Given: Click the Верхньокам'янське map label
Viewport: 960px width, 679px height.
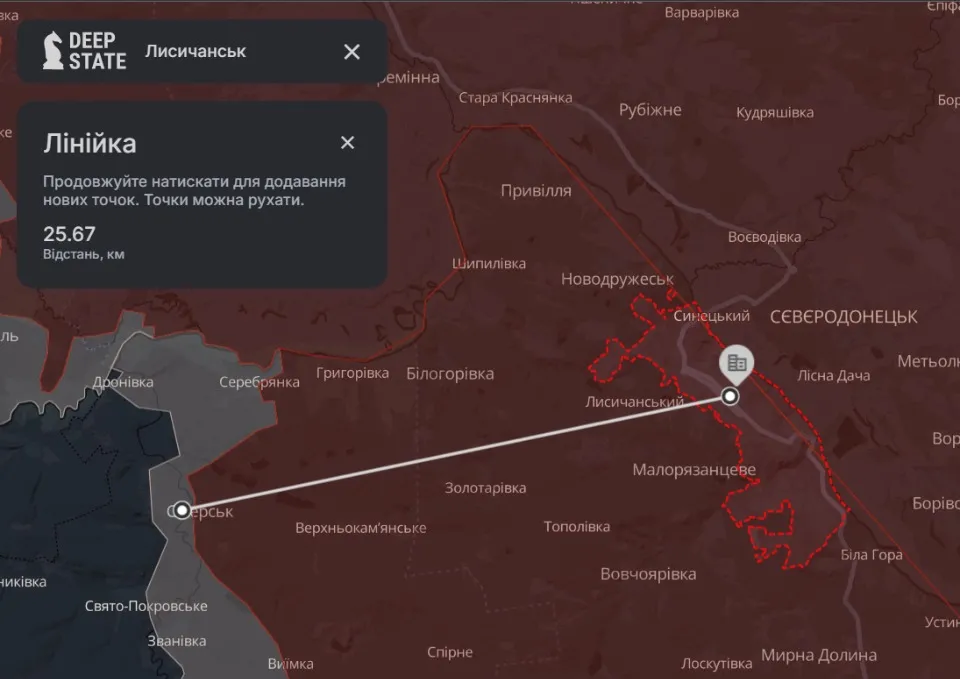Looking at the screenshot, I should click(x=361, y=528).
